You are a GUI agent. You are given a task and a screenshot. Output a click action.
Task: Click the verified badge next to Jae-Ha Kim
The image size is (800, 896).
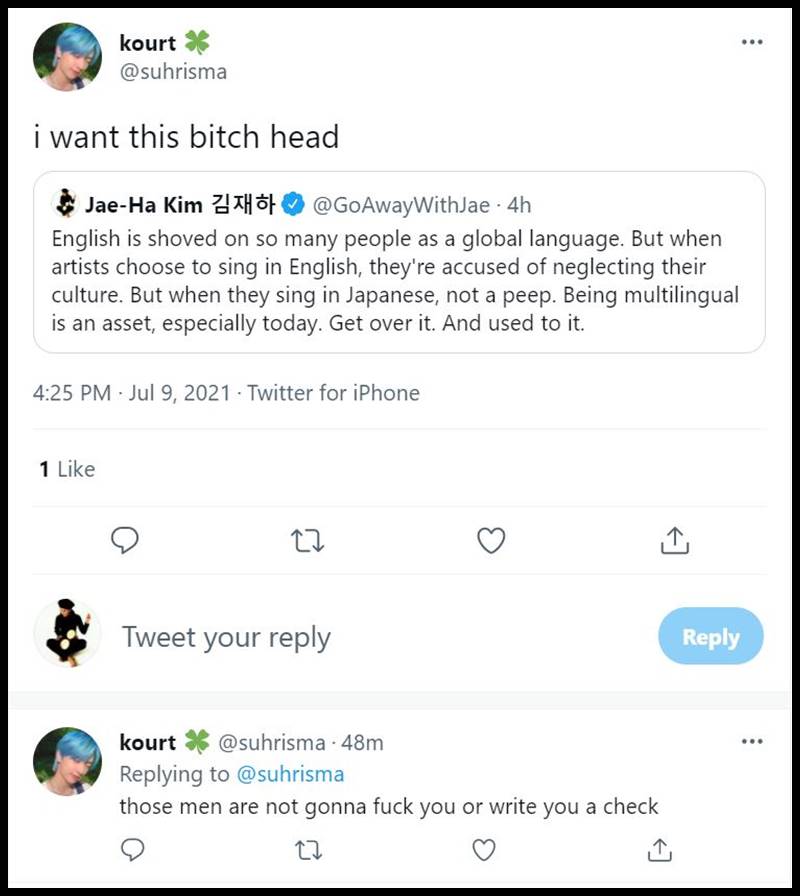(x=292, y=205)
